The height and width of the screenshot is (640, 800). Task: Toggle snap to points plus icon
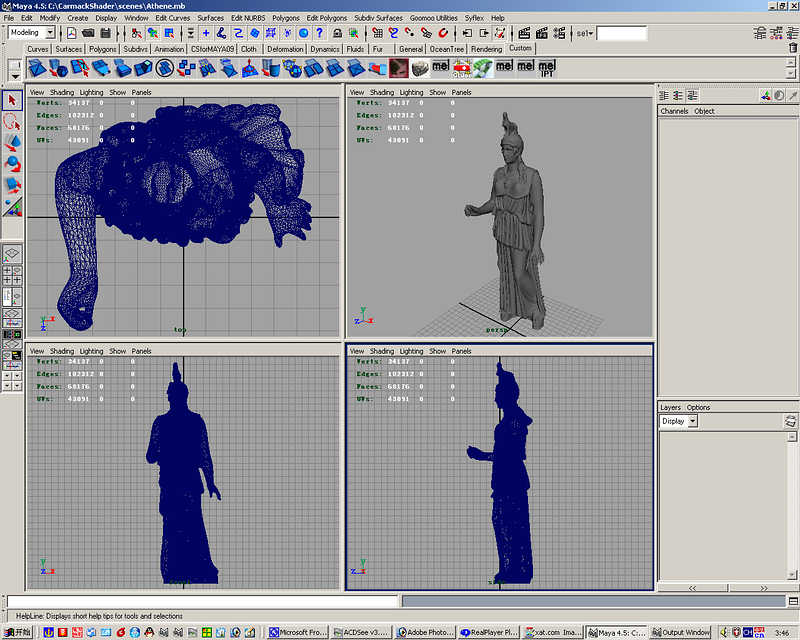205,33
